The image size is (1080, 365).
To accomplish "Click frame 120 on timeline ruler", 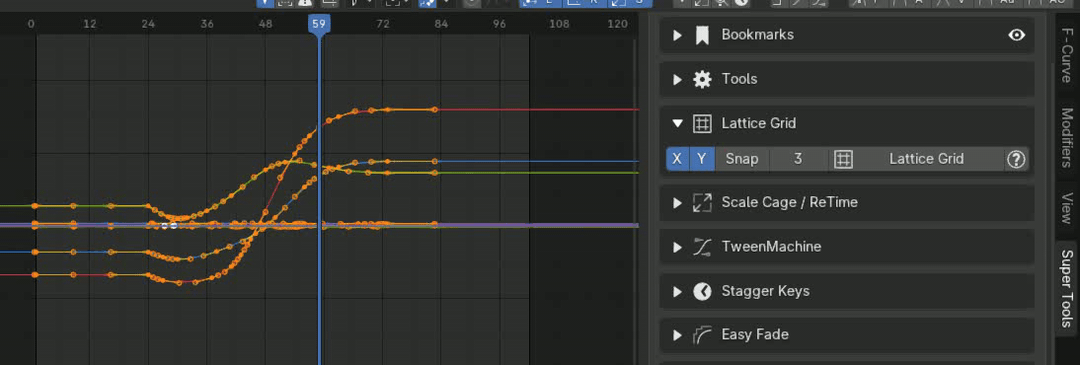I will [617, 24].
